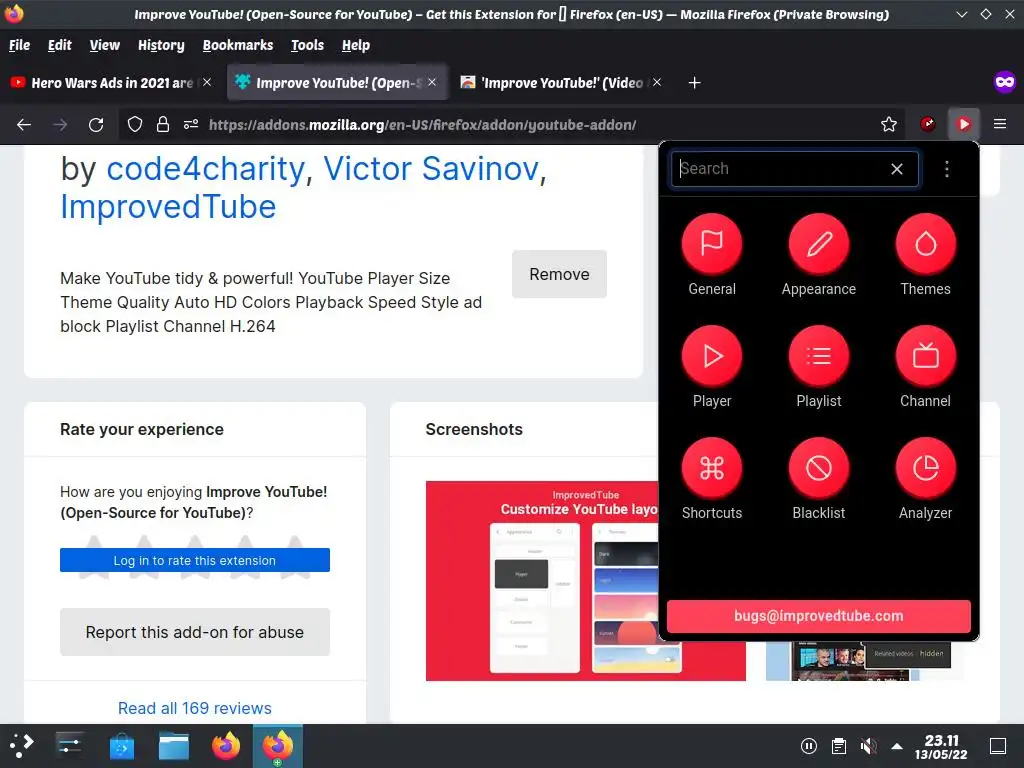Switch to Hero Wars Ads in 2021 tab
The height and width of the screenshot is (768, 1024).
(x=111, y=82)
